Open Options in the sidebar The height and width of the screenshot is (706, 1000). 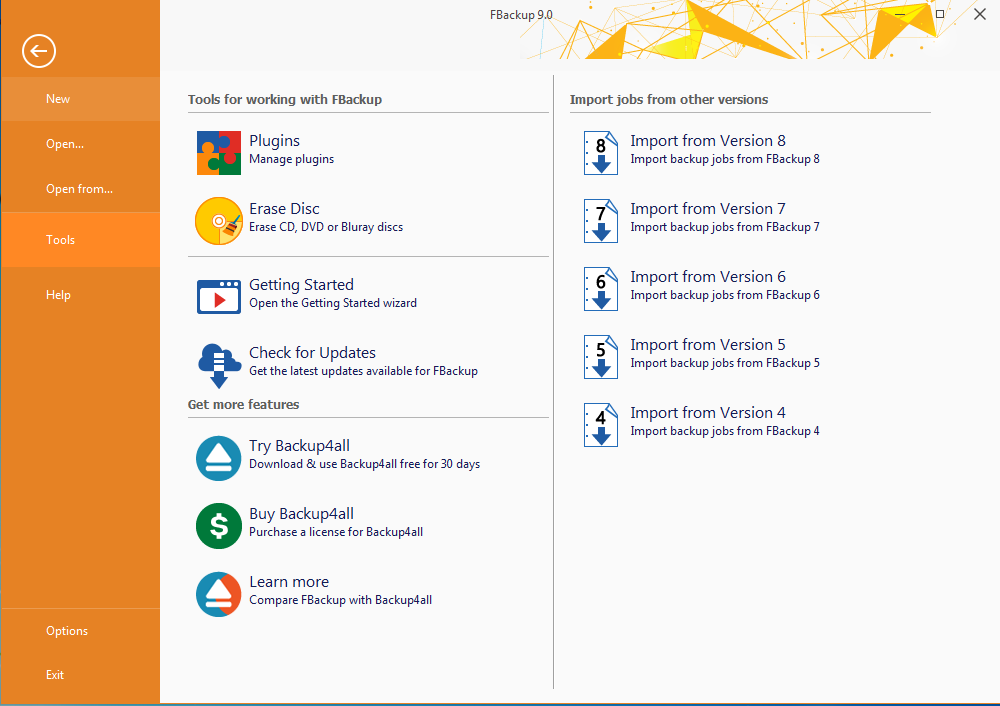pyautogui.click(x=80, y=631)
